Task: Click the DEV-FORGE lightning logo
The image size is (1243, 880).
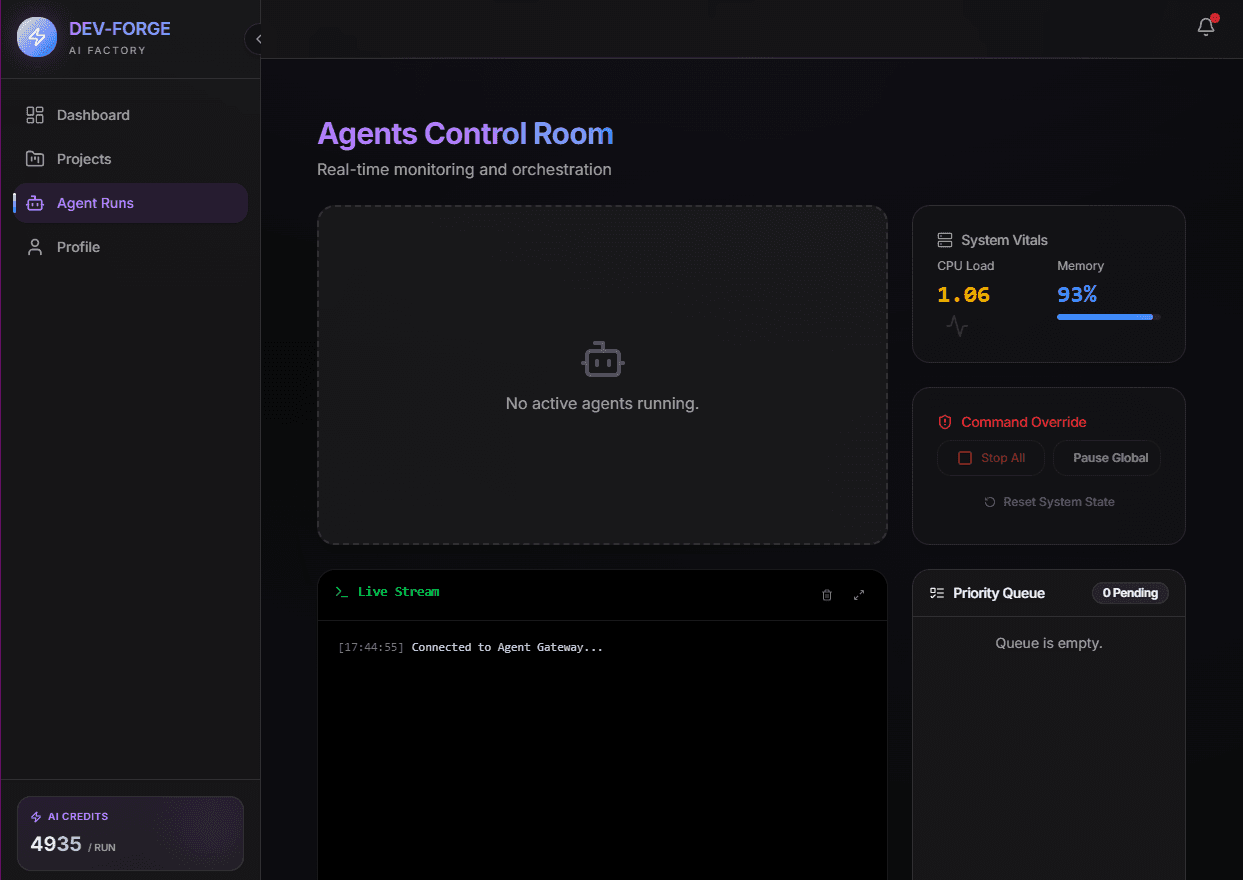Action: click(36, 38)
